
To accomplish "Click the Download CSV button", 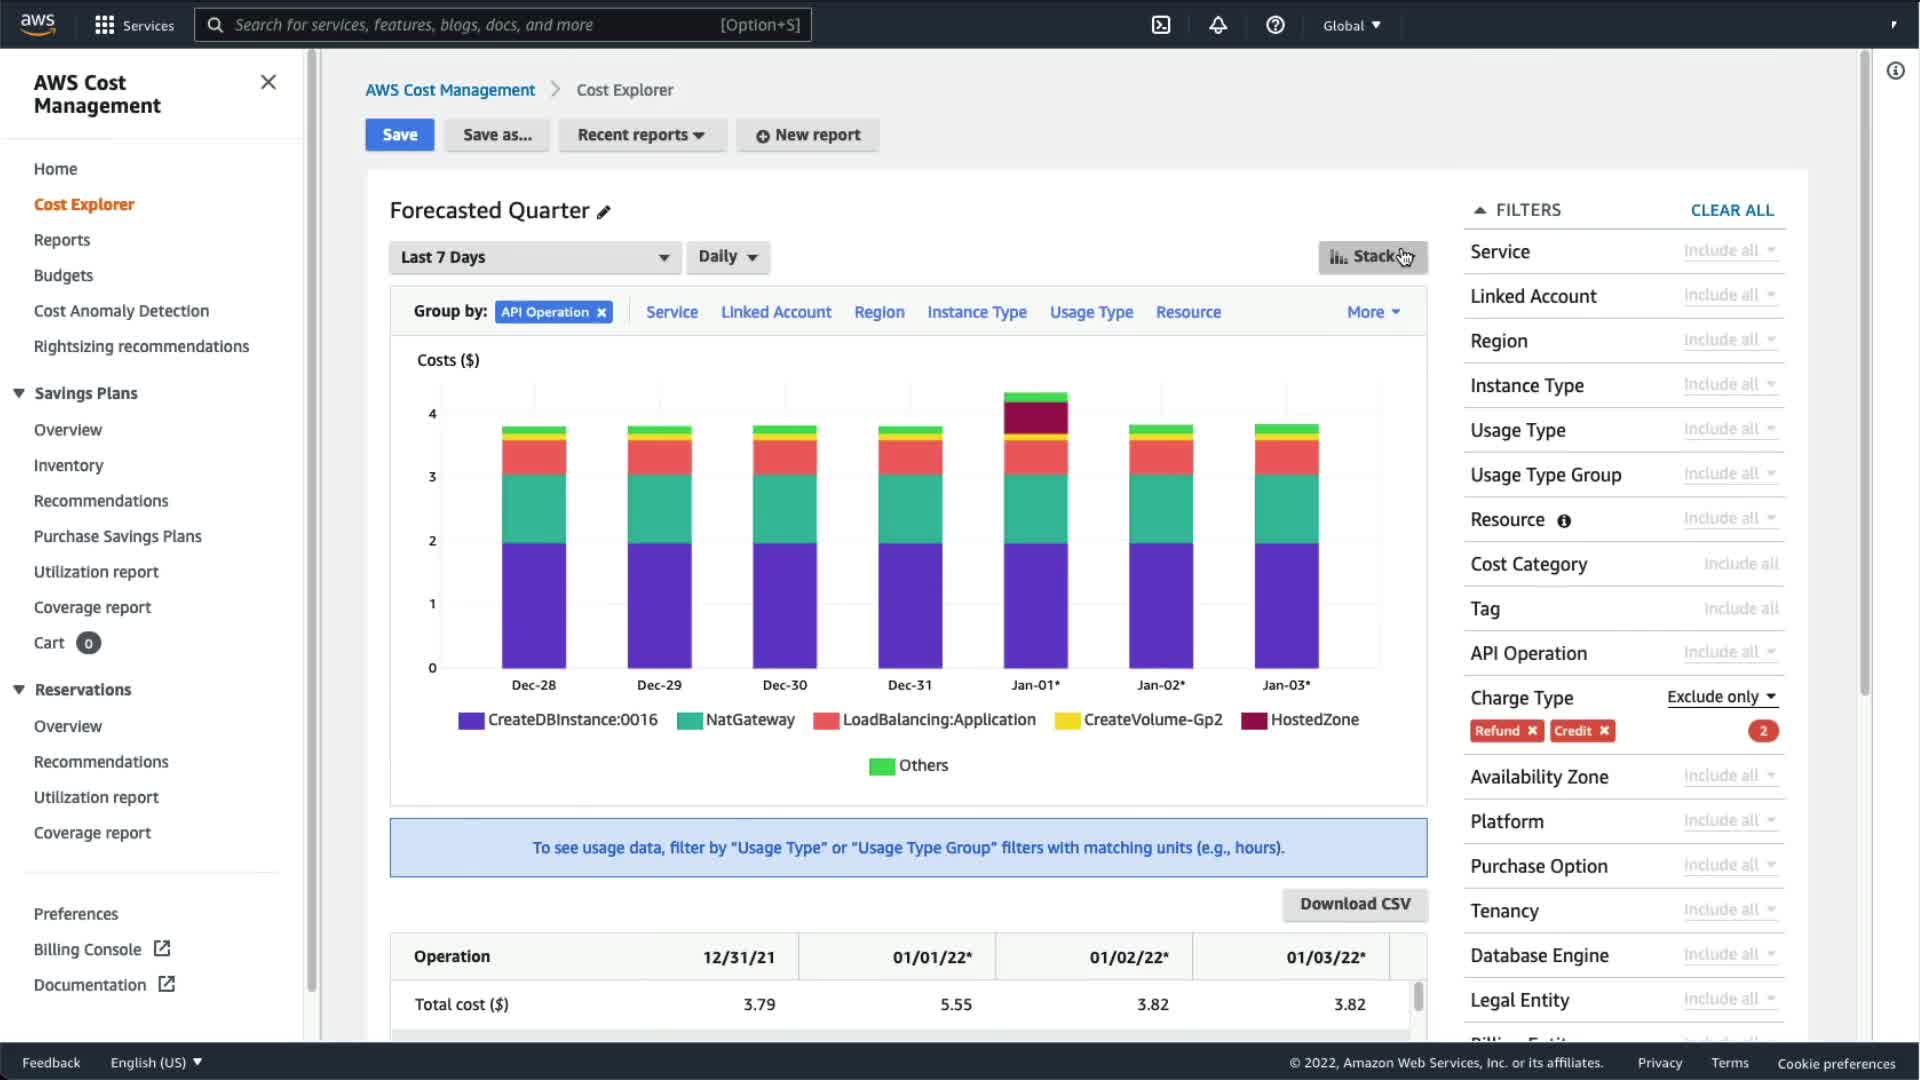I will point(1354,904).
